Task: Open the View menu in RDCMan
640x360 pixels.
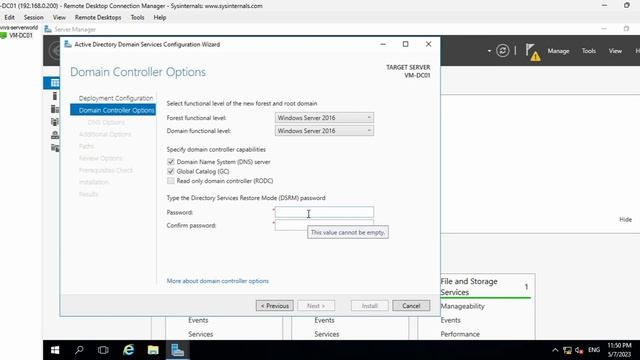Action: (x=59, y=18)
